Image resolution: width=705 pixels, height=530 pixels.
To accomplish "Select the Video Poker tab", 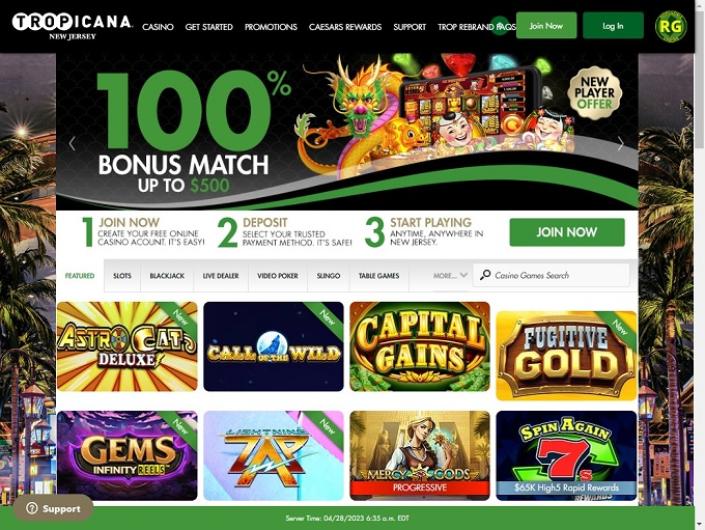I will pos(277,276).
